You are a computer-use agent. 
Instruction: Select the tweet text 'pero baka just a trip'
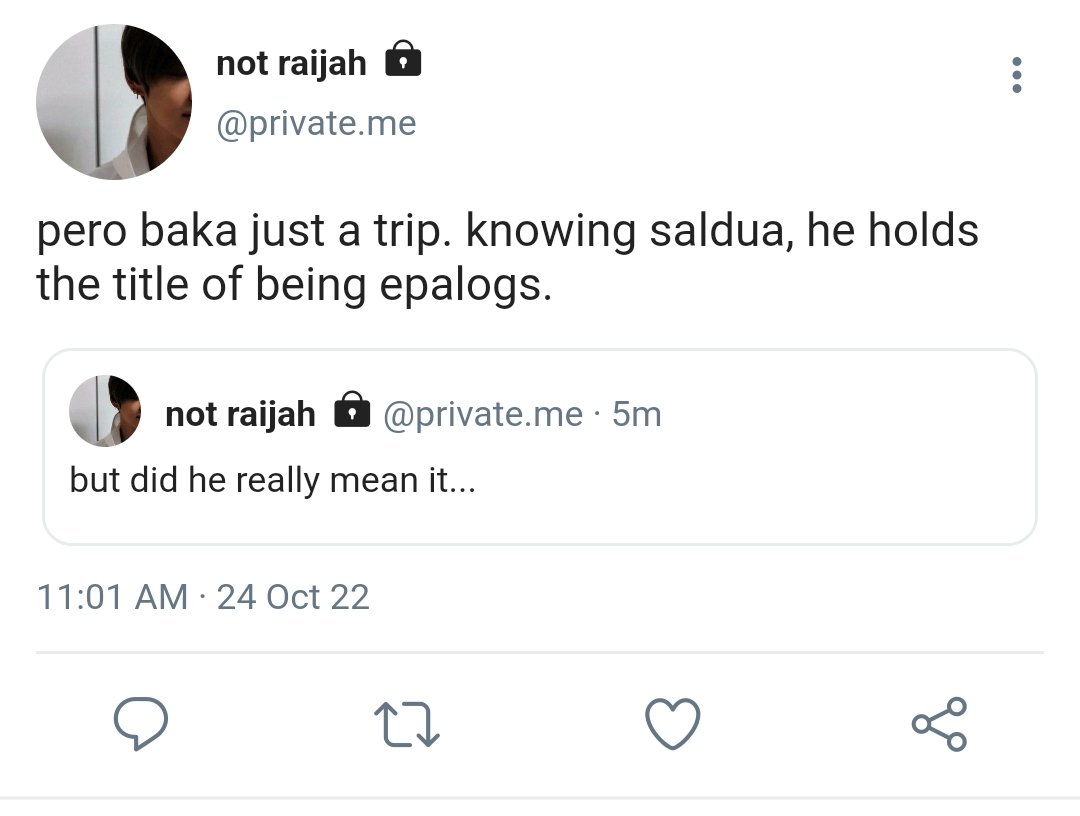[x=244, y=231]
